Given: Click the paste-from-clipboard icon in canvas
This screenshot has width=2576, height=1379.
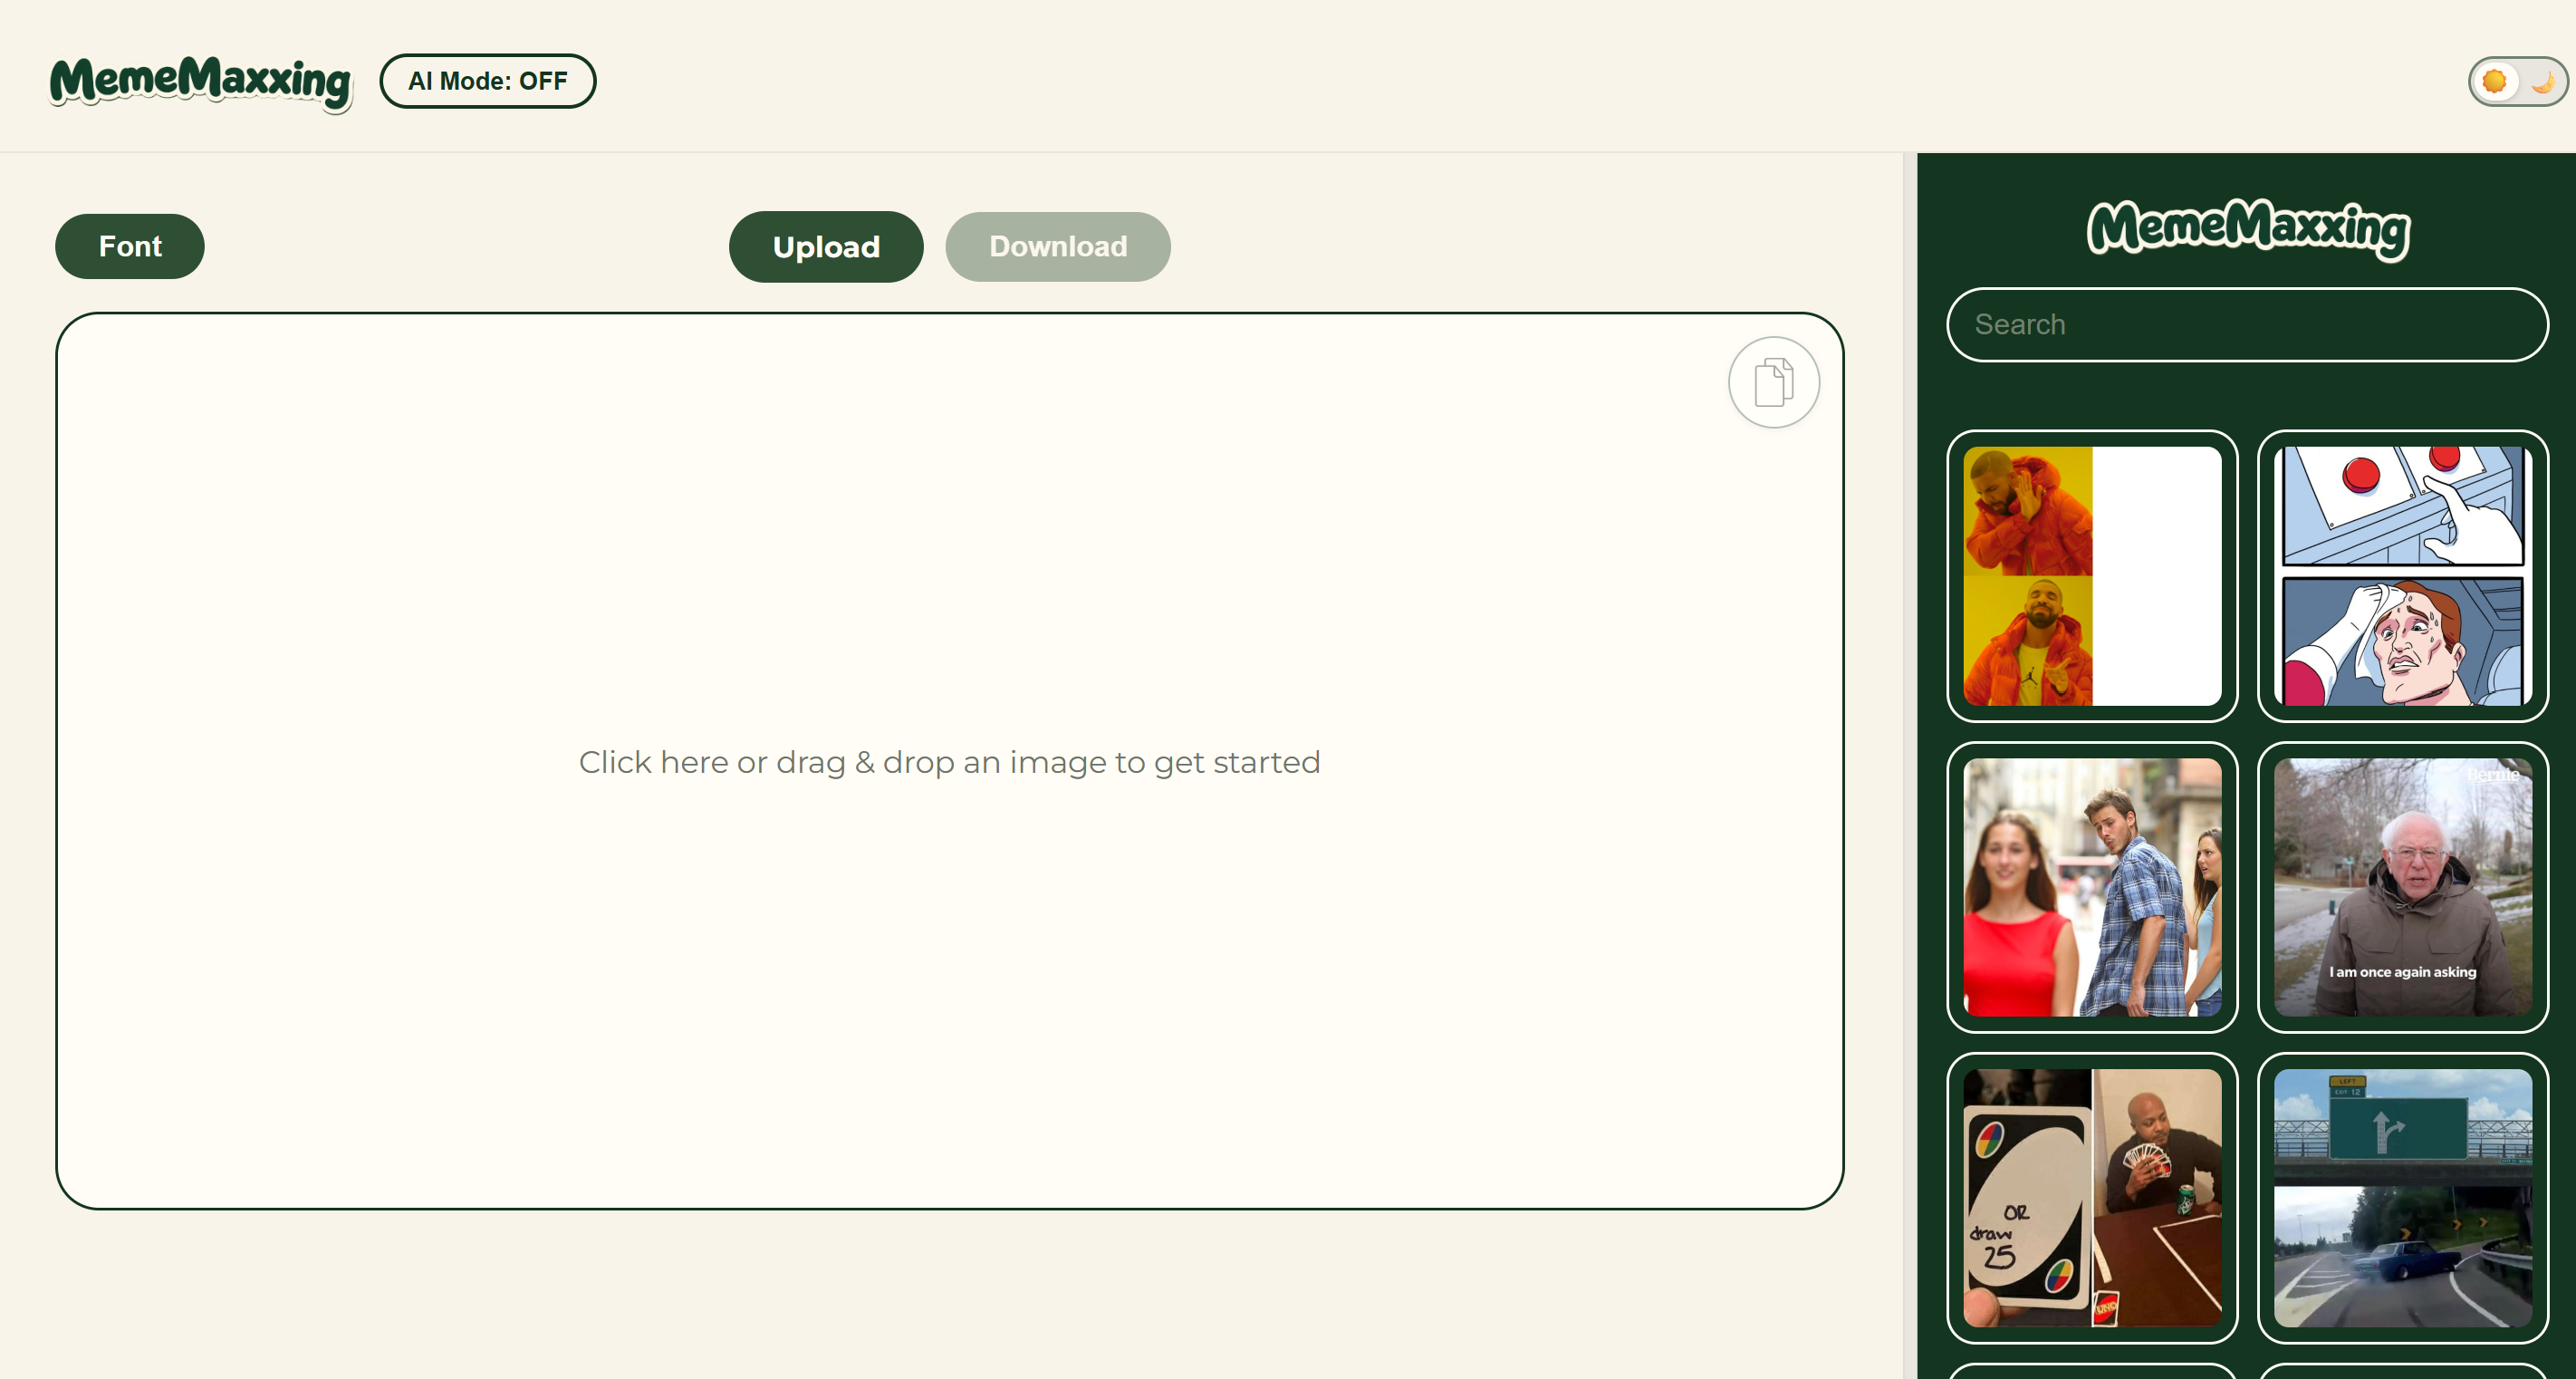Looking at the screenshot, I should tap(1773, 382).
